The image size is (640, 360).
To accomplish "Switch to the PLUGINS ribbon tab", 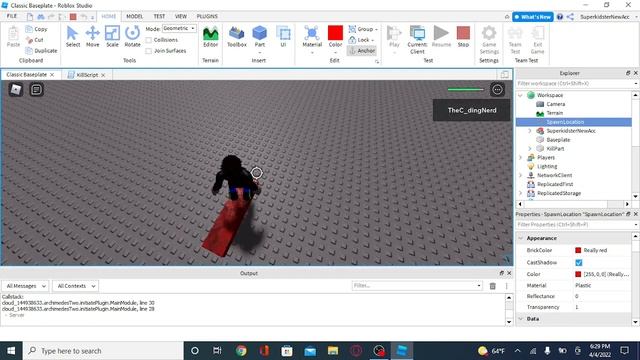I will point(207,16).
